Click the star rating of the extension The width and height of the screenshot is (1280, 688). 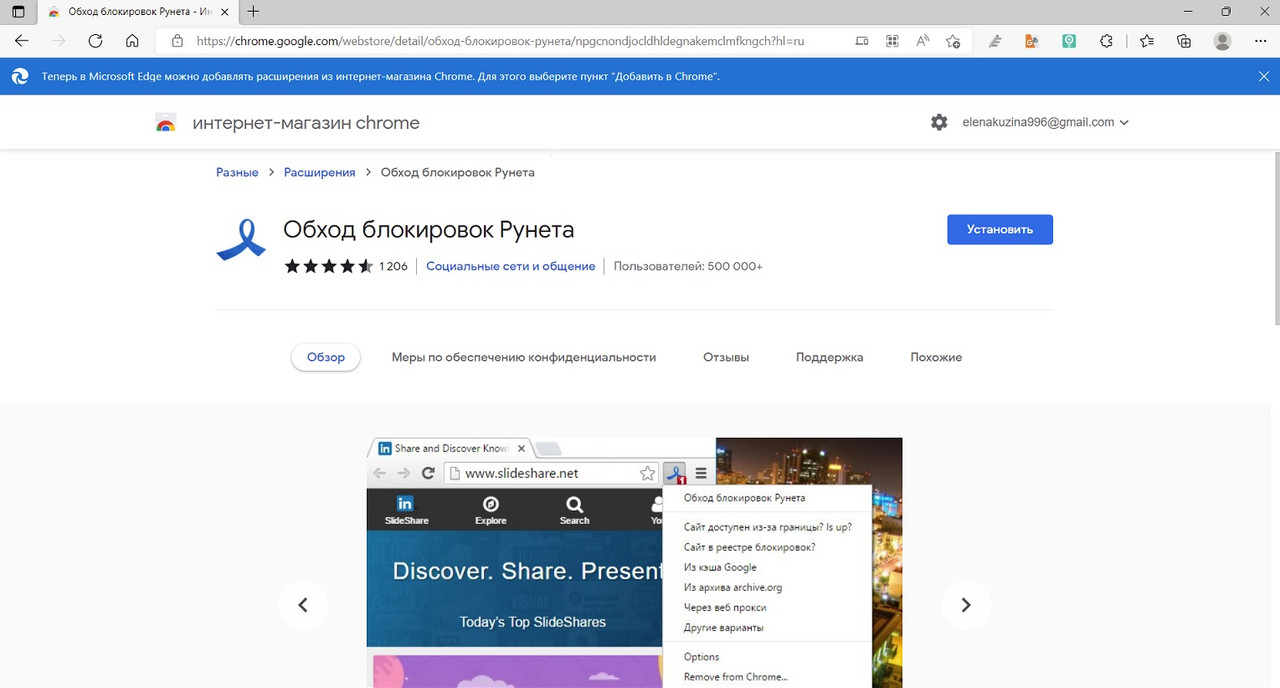pyautogui.click(x=328, y=266)
